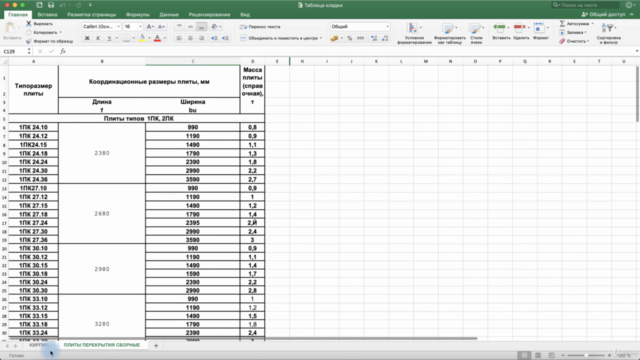Toggle wrap text (Перенос текста)
The height and width of the screenshot is (360, 640).
[x=260, y=27]
